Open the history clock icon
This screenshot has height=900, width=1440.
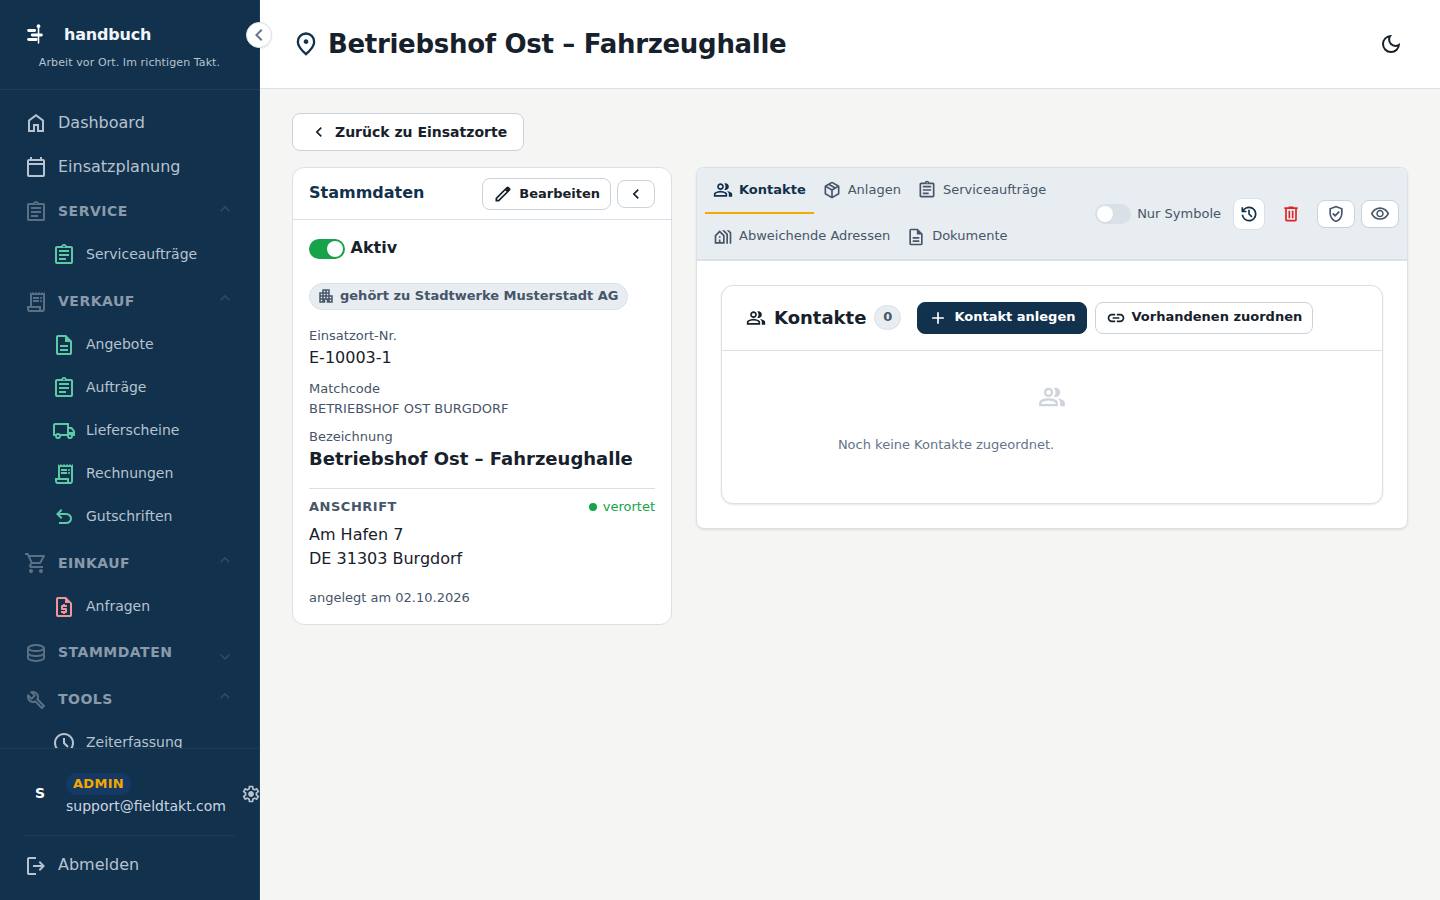(x=1249, y=214)
